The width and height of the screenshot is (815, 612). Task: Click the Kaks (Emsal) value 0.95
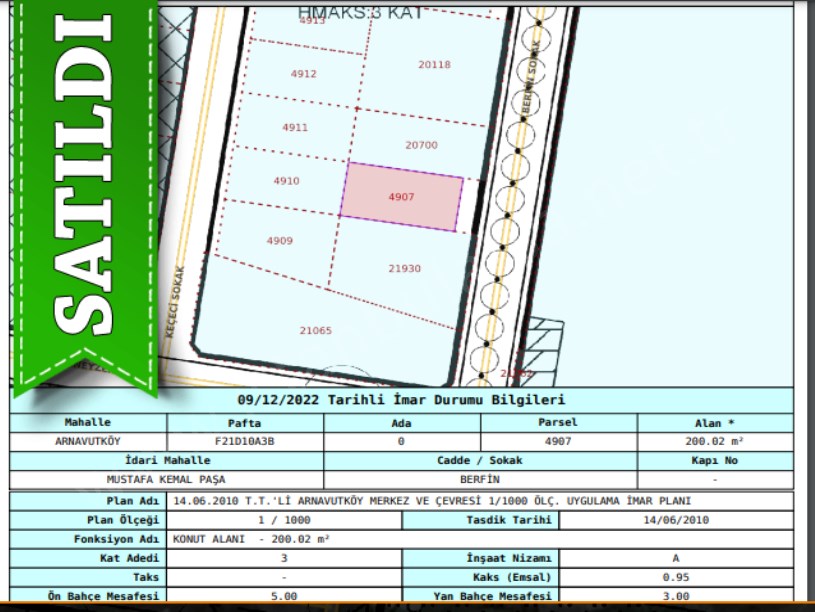(676, 577)
